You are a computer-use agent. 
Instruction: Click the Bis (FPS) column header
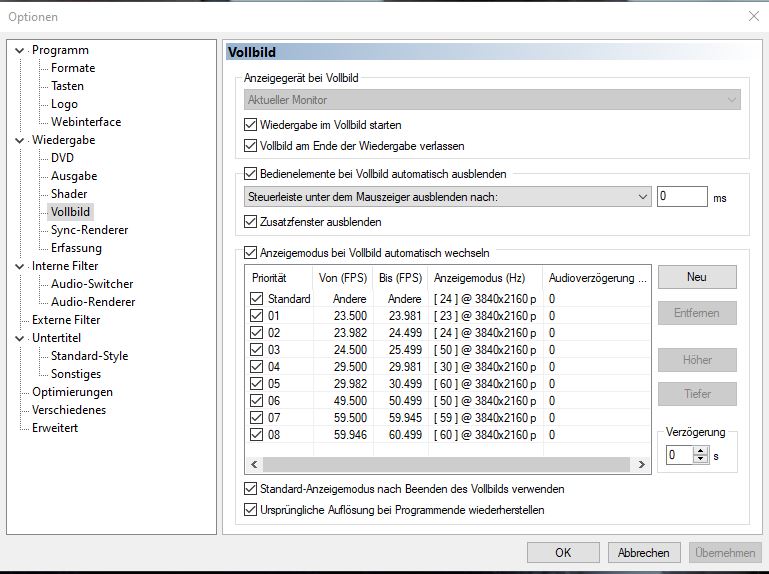400,278
